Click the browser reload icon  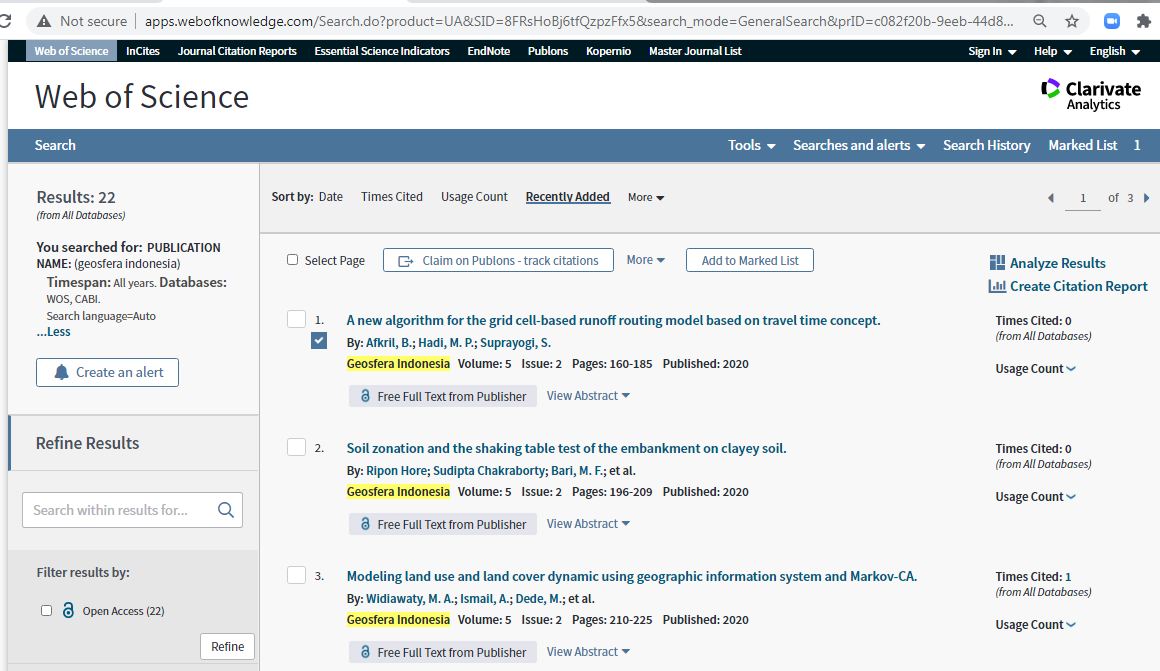coord(5,21)
